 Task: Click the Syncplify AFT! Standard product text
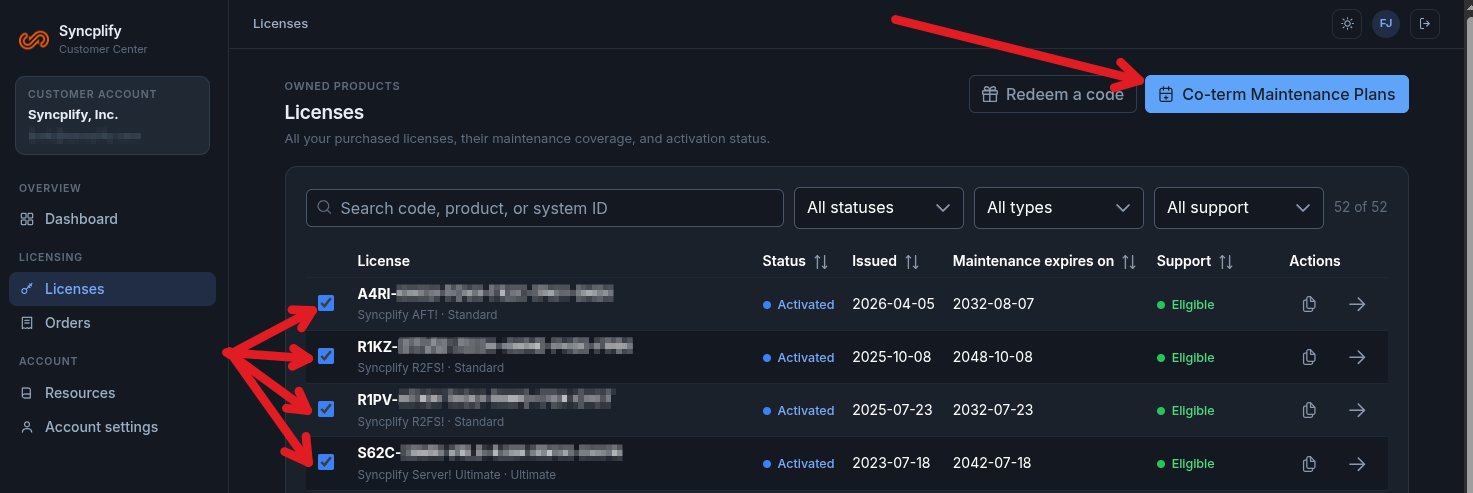[x=427, y=315]
